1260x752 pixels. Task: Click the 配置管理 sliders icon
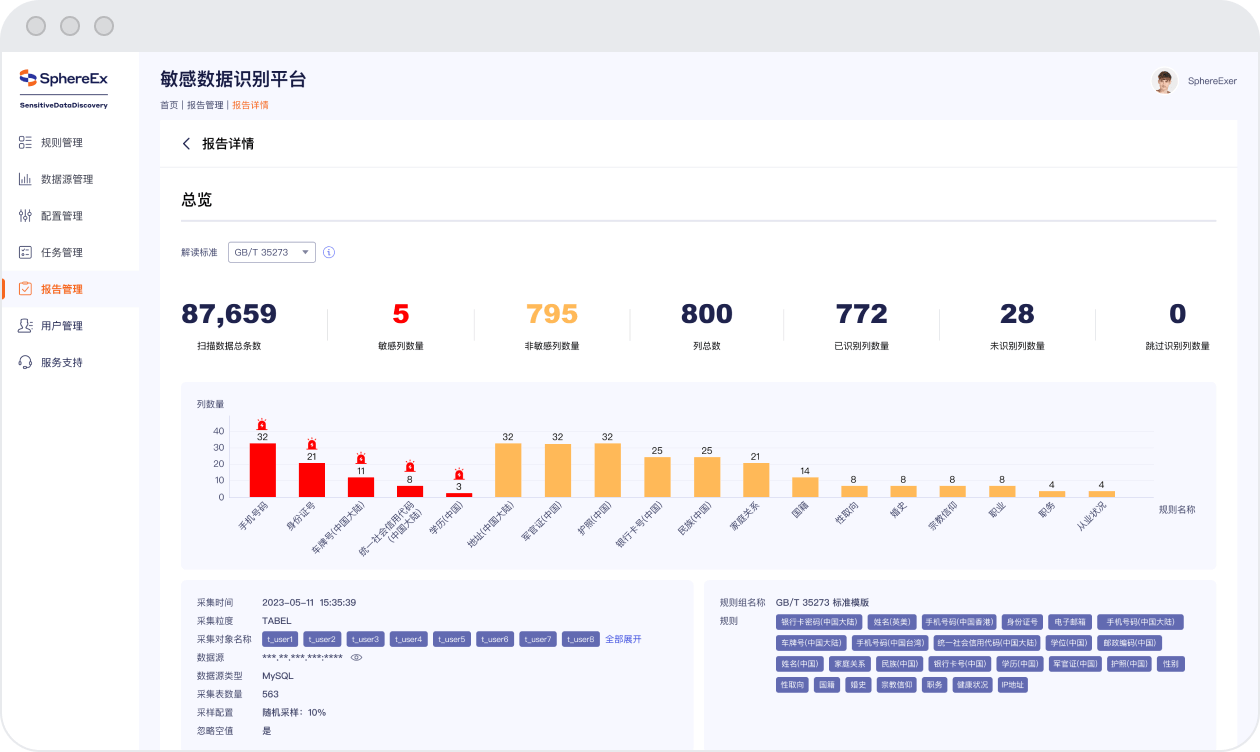coord(26,216)
